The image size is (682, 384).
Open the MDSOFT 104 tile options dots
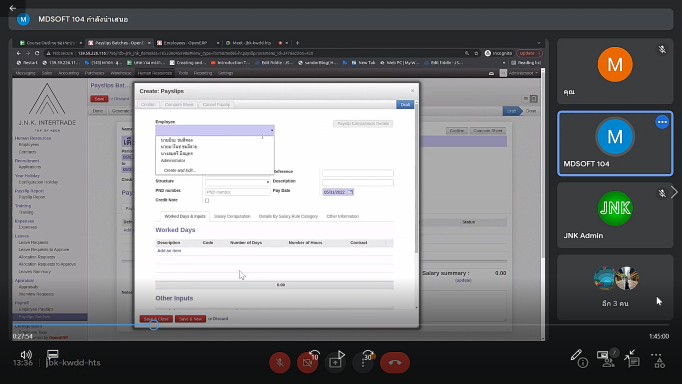click(x=662, y=122)
